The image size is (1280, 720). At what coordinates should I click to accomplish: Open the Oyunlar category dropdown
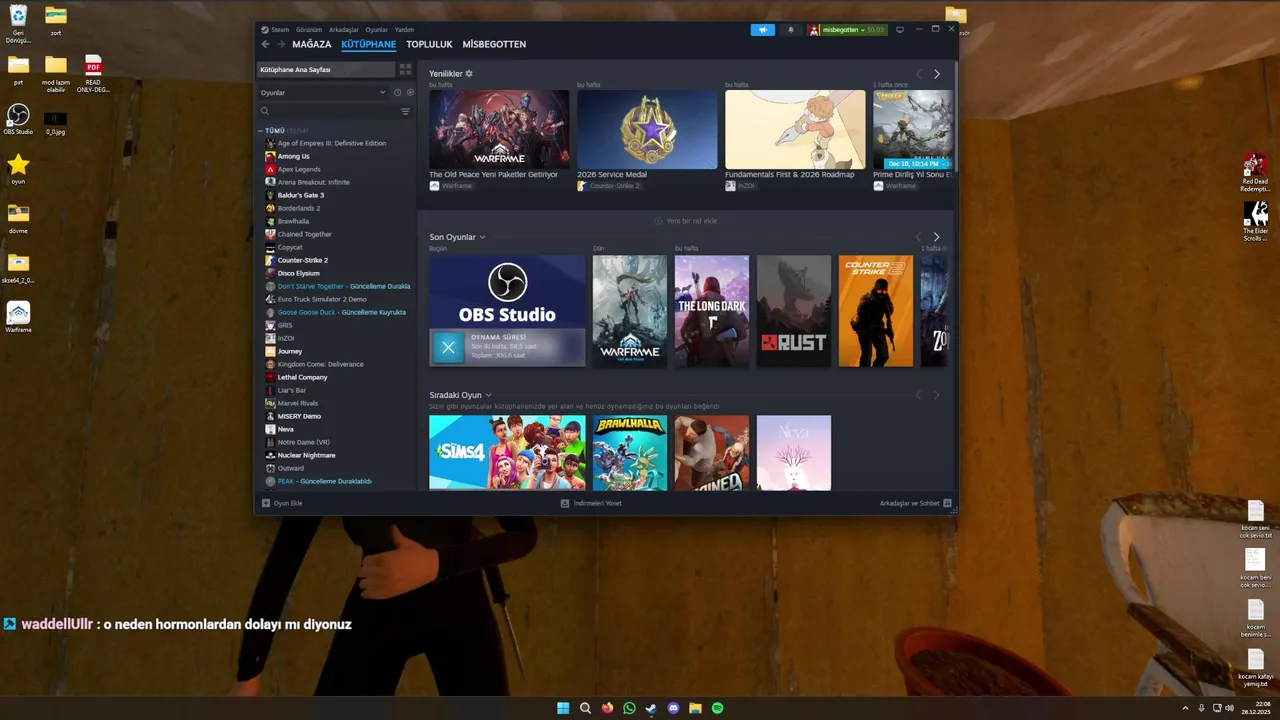pyautogui.click(x=322, y=92)
